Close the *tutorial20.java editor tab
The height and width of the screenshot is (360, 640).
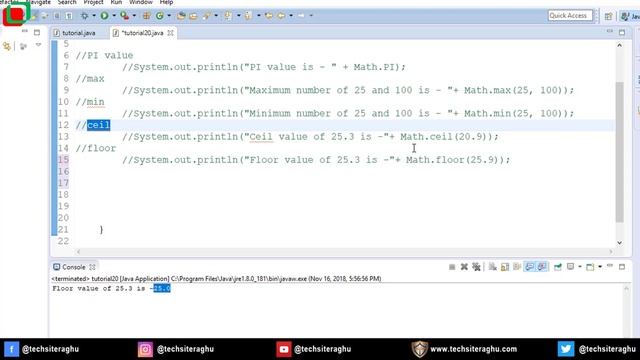point(171,33)
